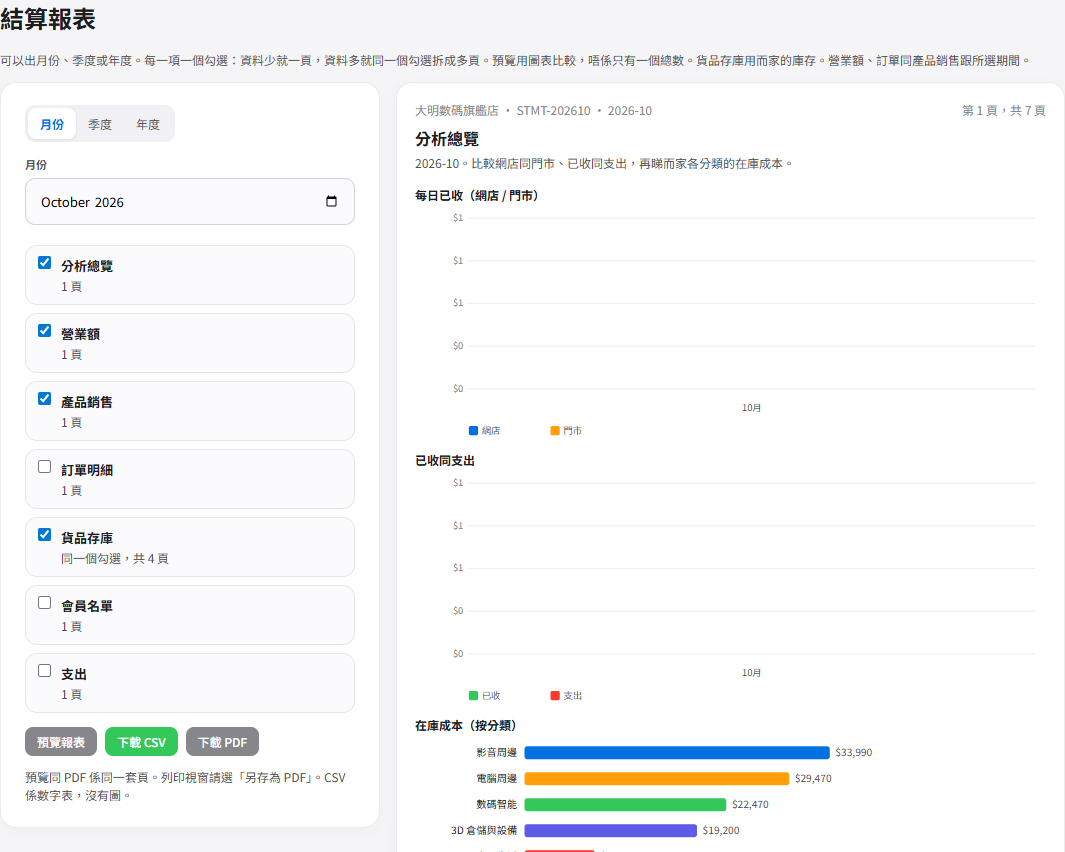
Task: Toggle the 已收 legend green swatch
Action: tap(473, 696)
